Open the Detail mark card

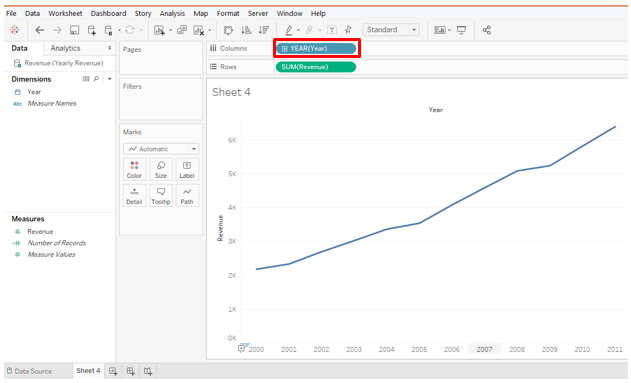point(134,196)
